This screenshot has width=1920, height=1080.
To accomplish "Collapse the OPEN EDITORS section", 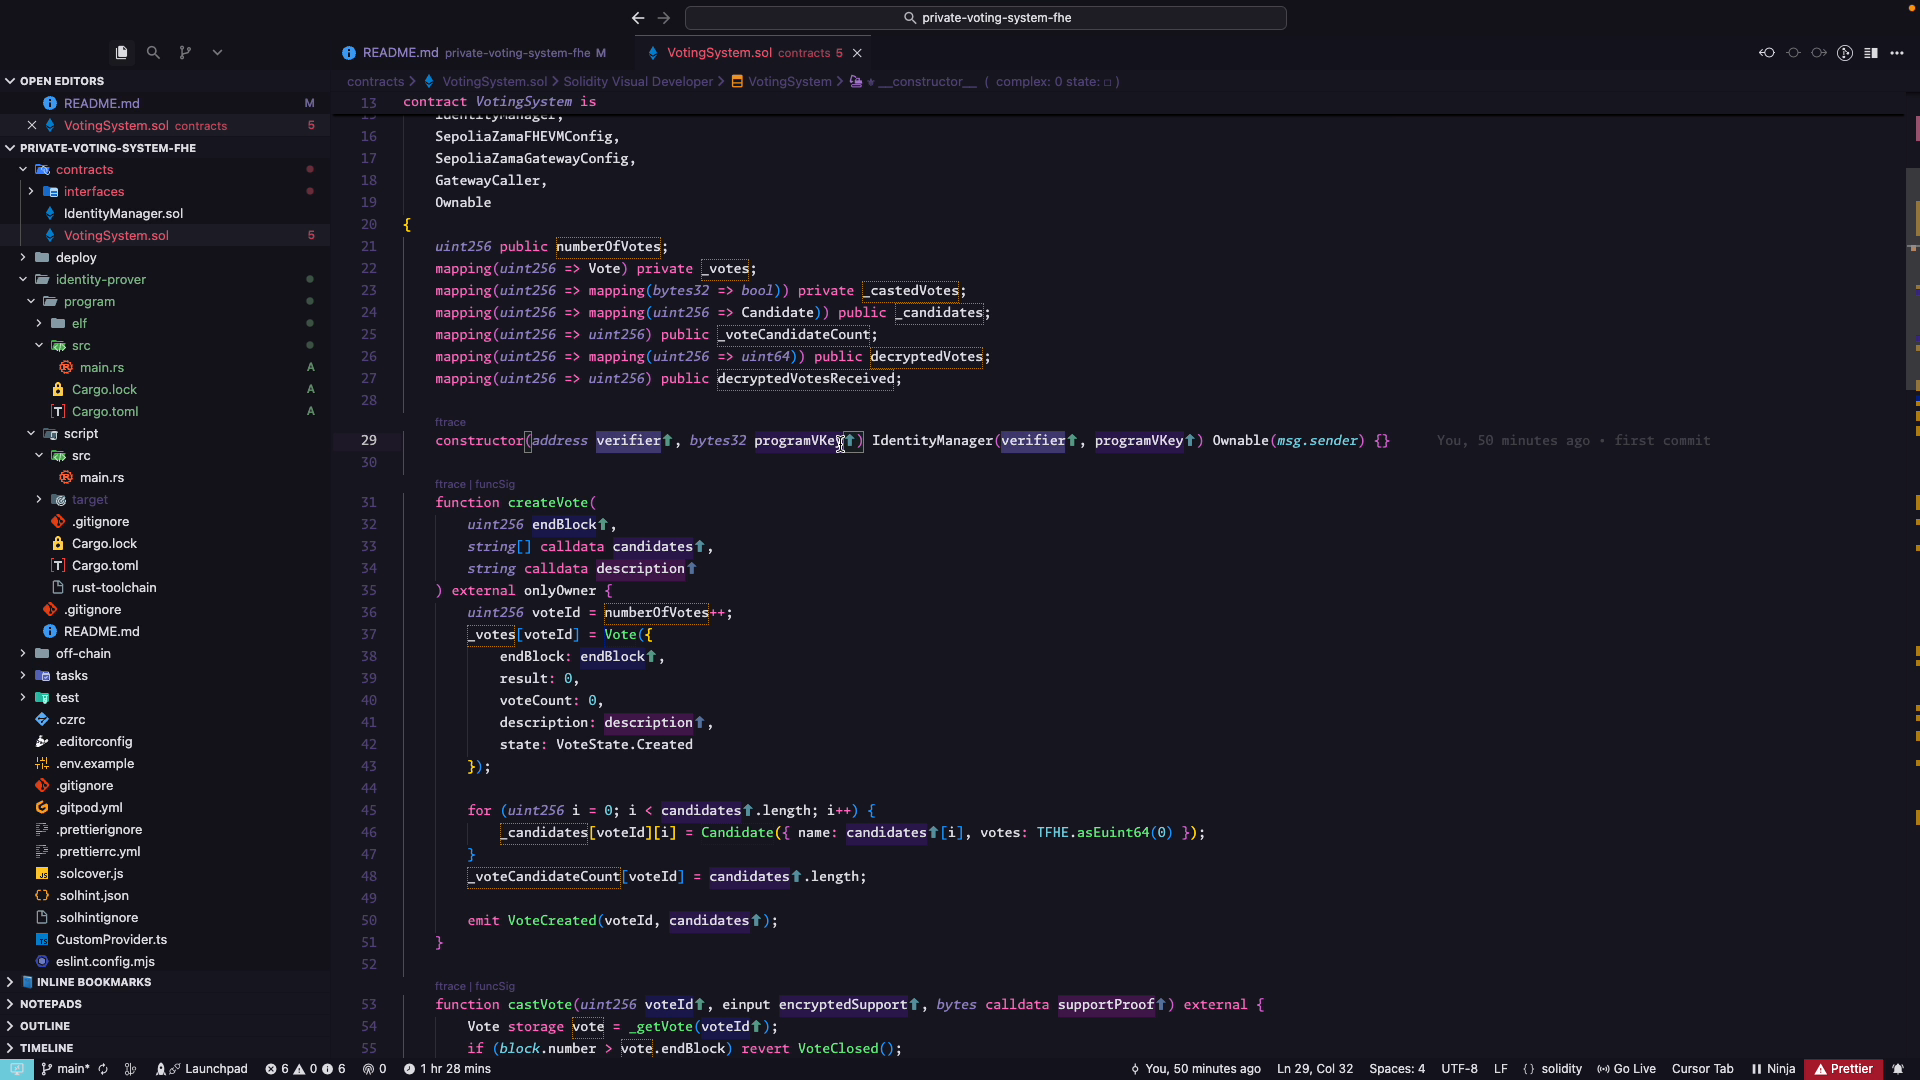I will pos(165,81).
